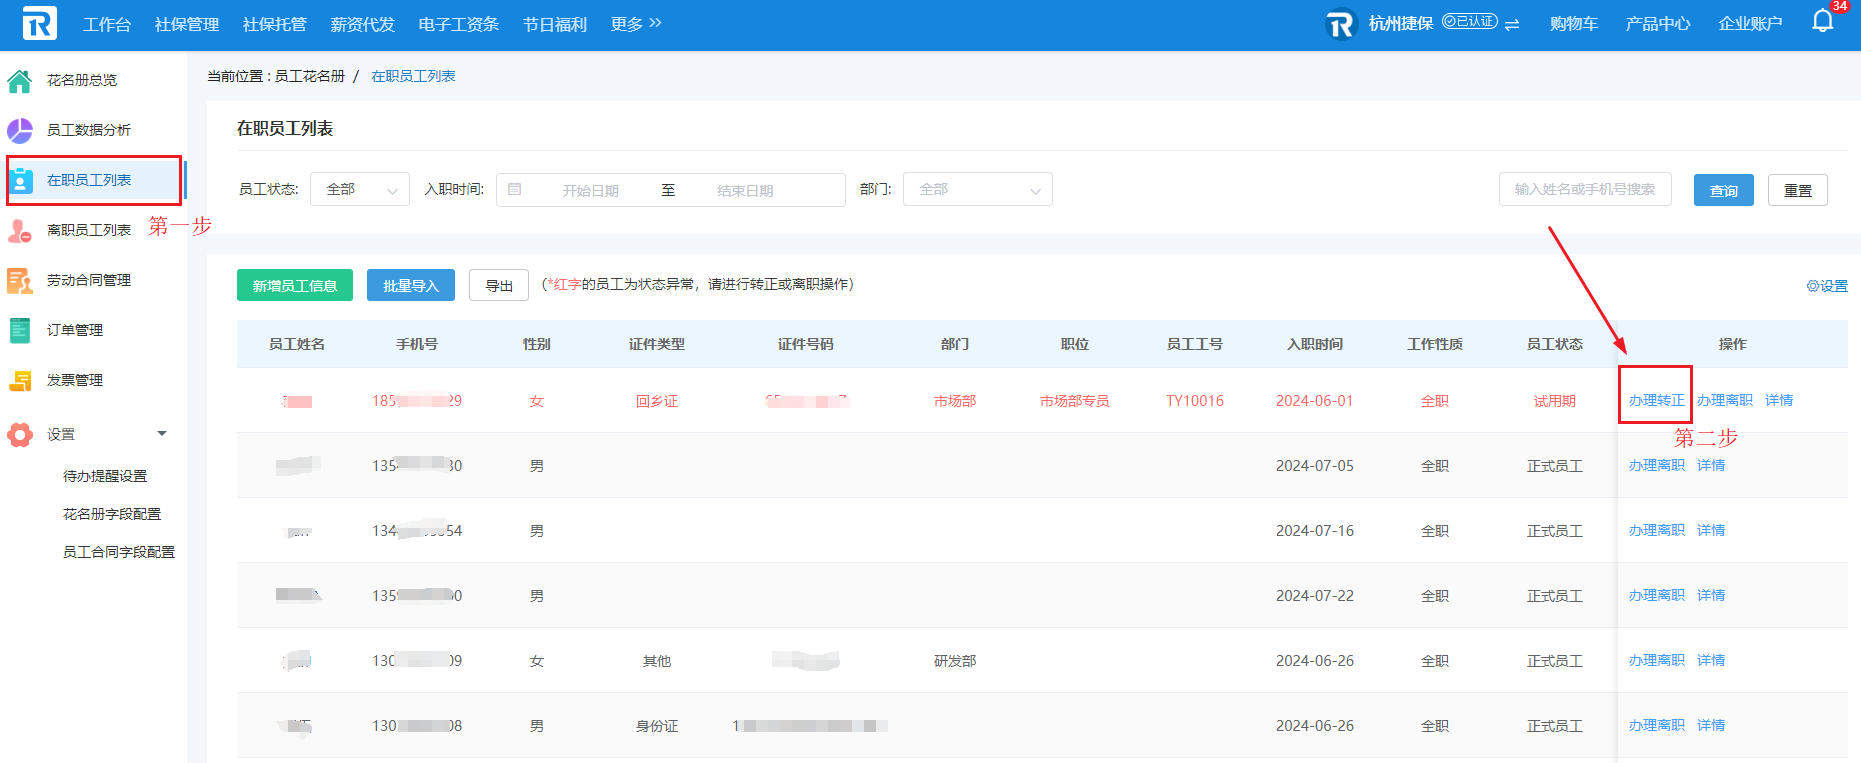Click the R logo in top-left corner

pos(39,23)
